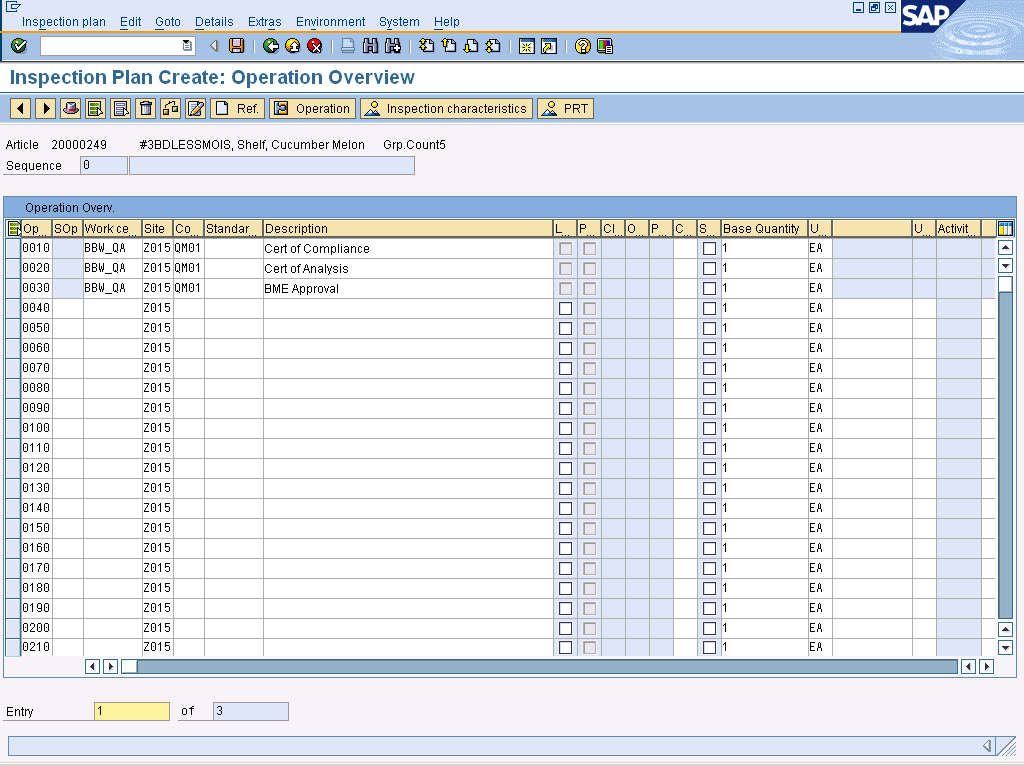1024x766 pixels.
Task: Tick the S checkbox for operation 0200
Action: [709, 628]
